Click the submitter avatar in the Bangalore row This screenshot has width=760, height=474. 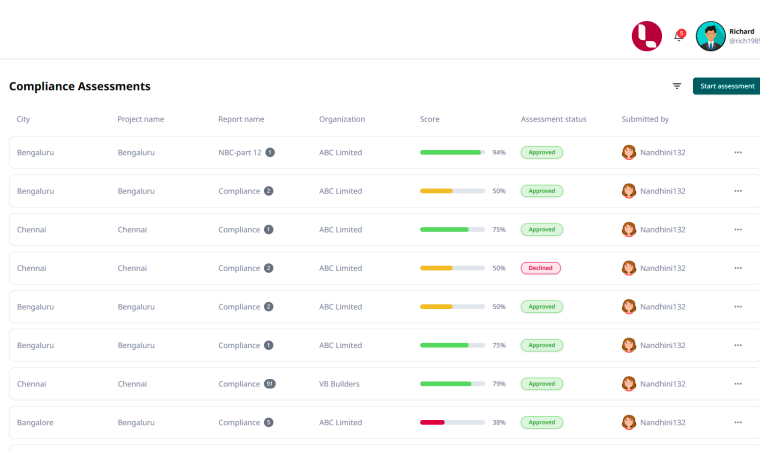[x=629, y=422]
